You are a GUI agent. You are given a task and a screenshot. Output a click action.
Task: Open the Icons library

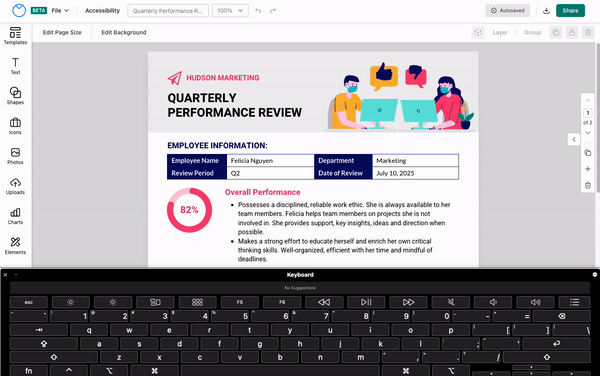coord(15,126)
